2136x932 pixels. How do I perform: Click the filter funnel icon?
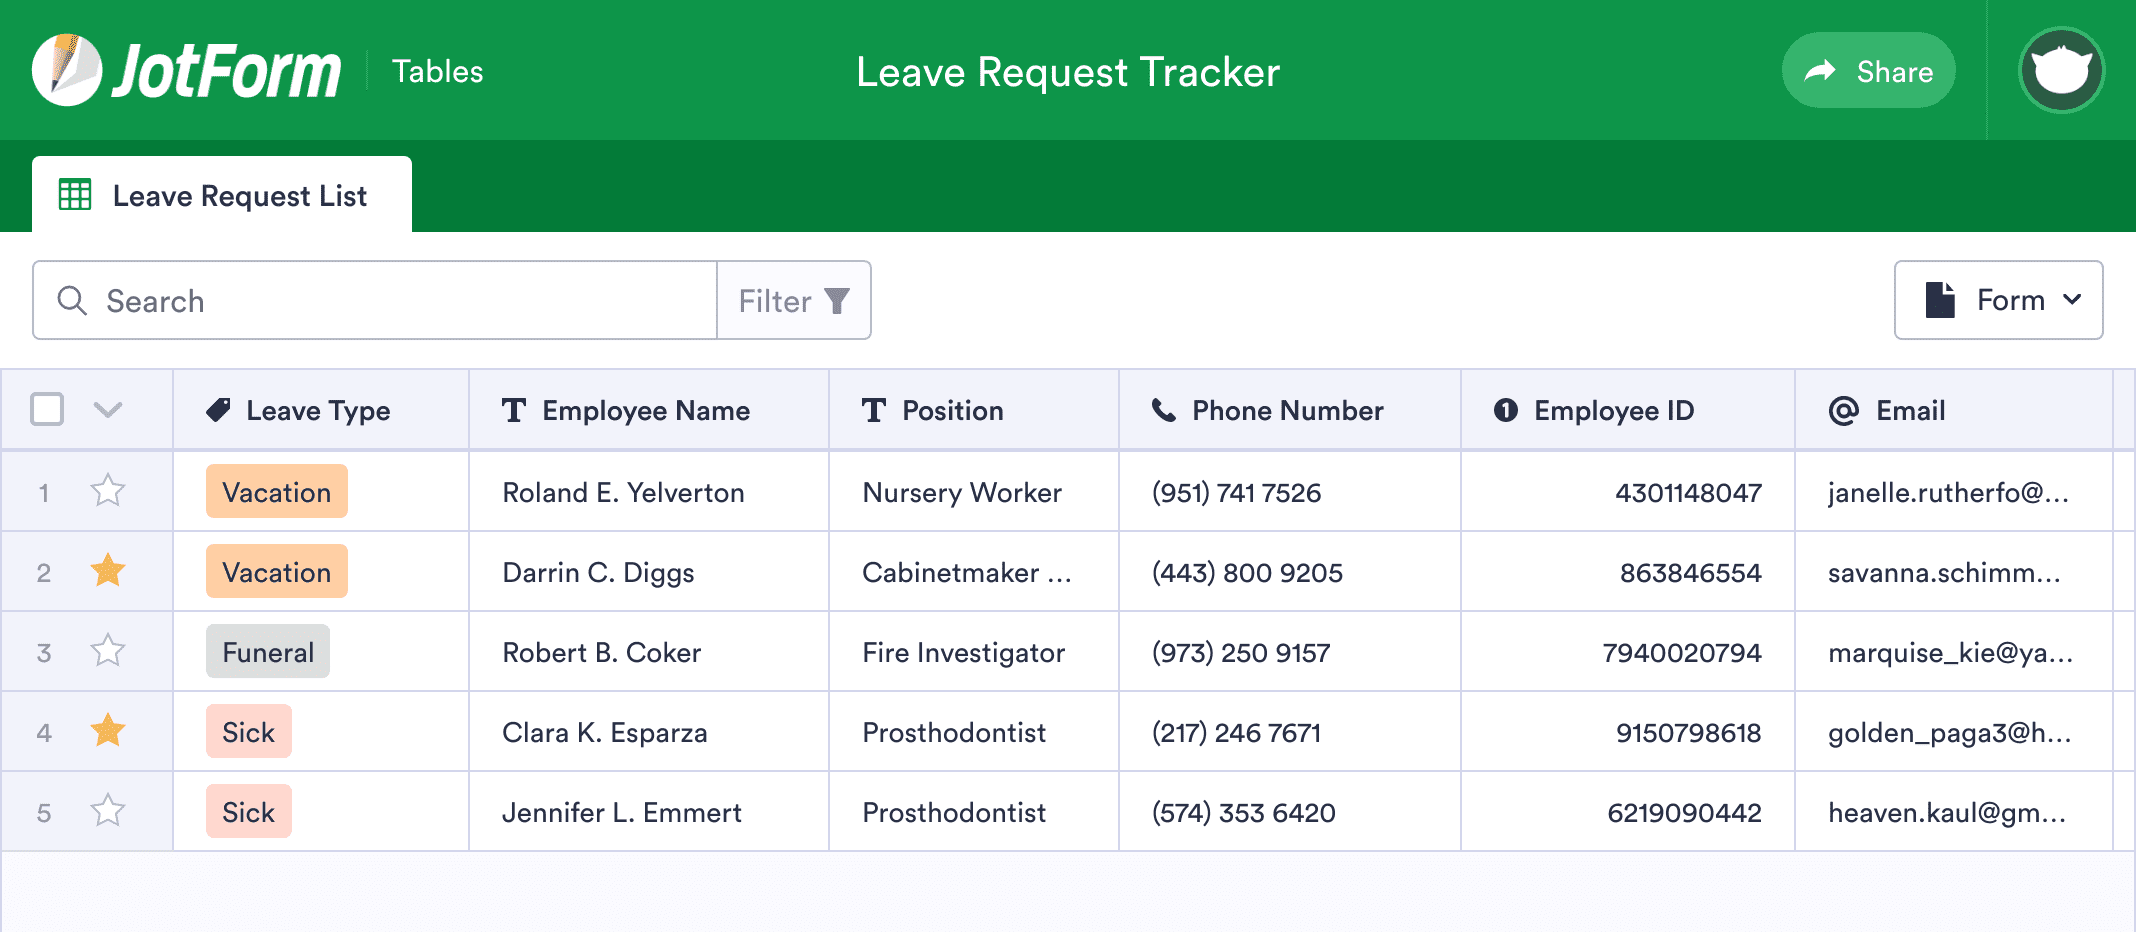(x=837, y=300)
